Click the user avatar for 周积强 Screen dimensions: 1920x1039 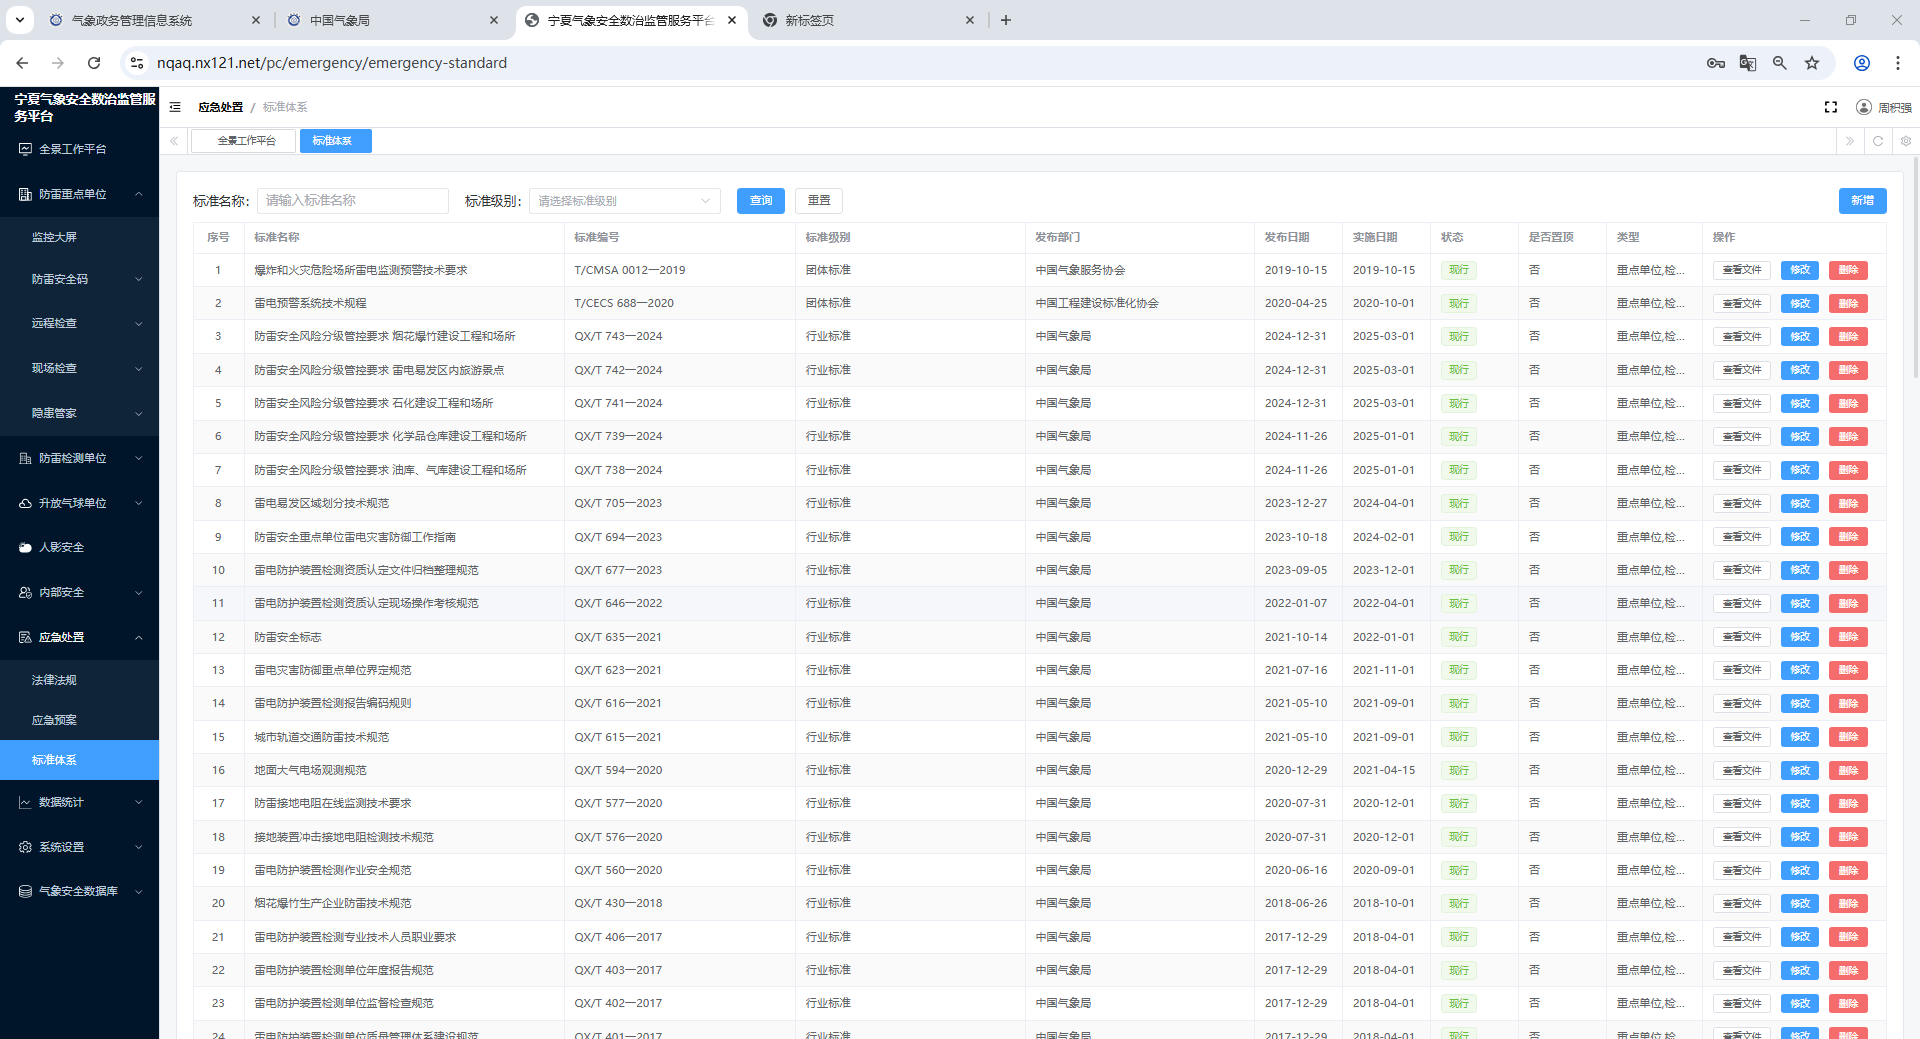[x=1864, y=107]
